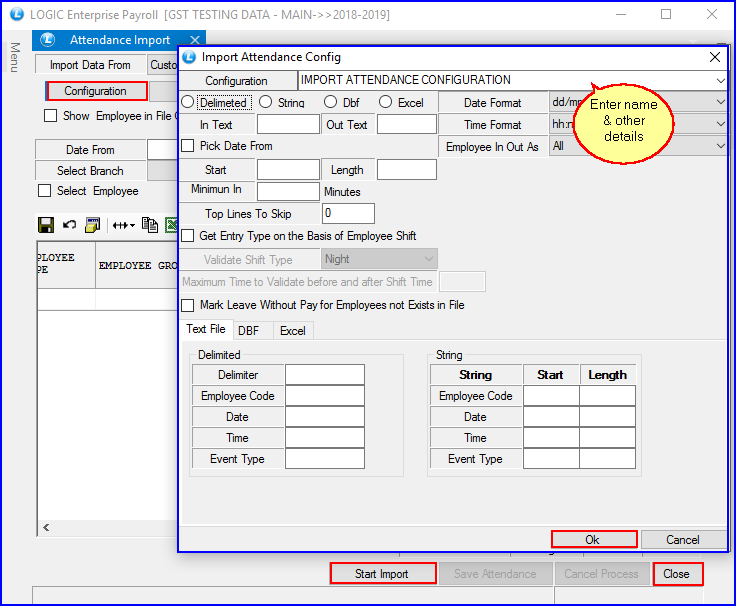This screenshot has width=736, height=606.
Task: Select the Dbf radio button
Action: 330,102
